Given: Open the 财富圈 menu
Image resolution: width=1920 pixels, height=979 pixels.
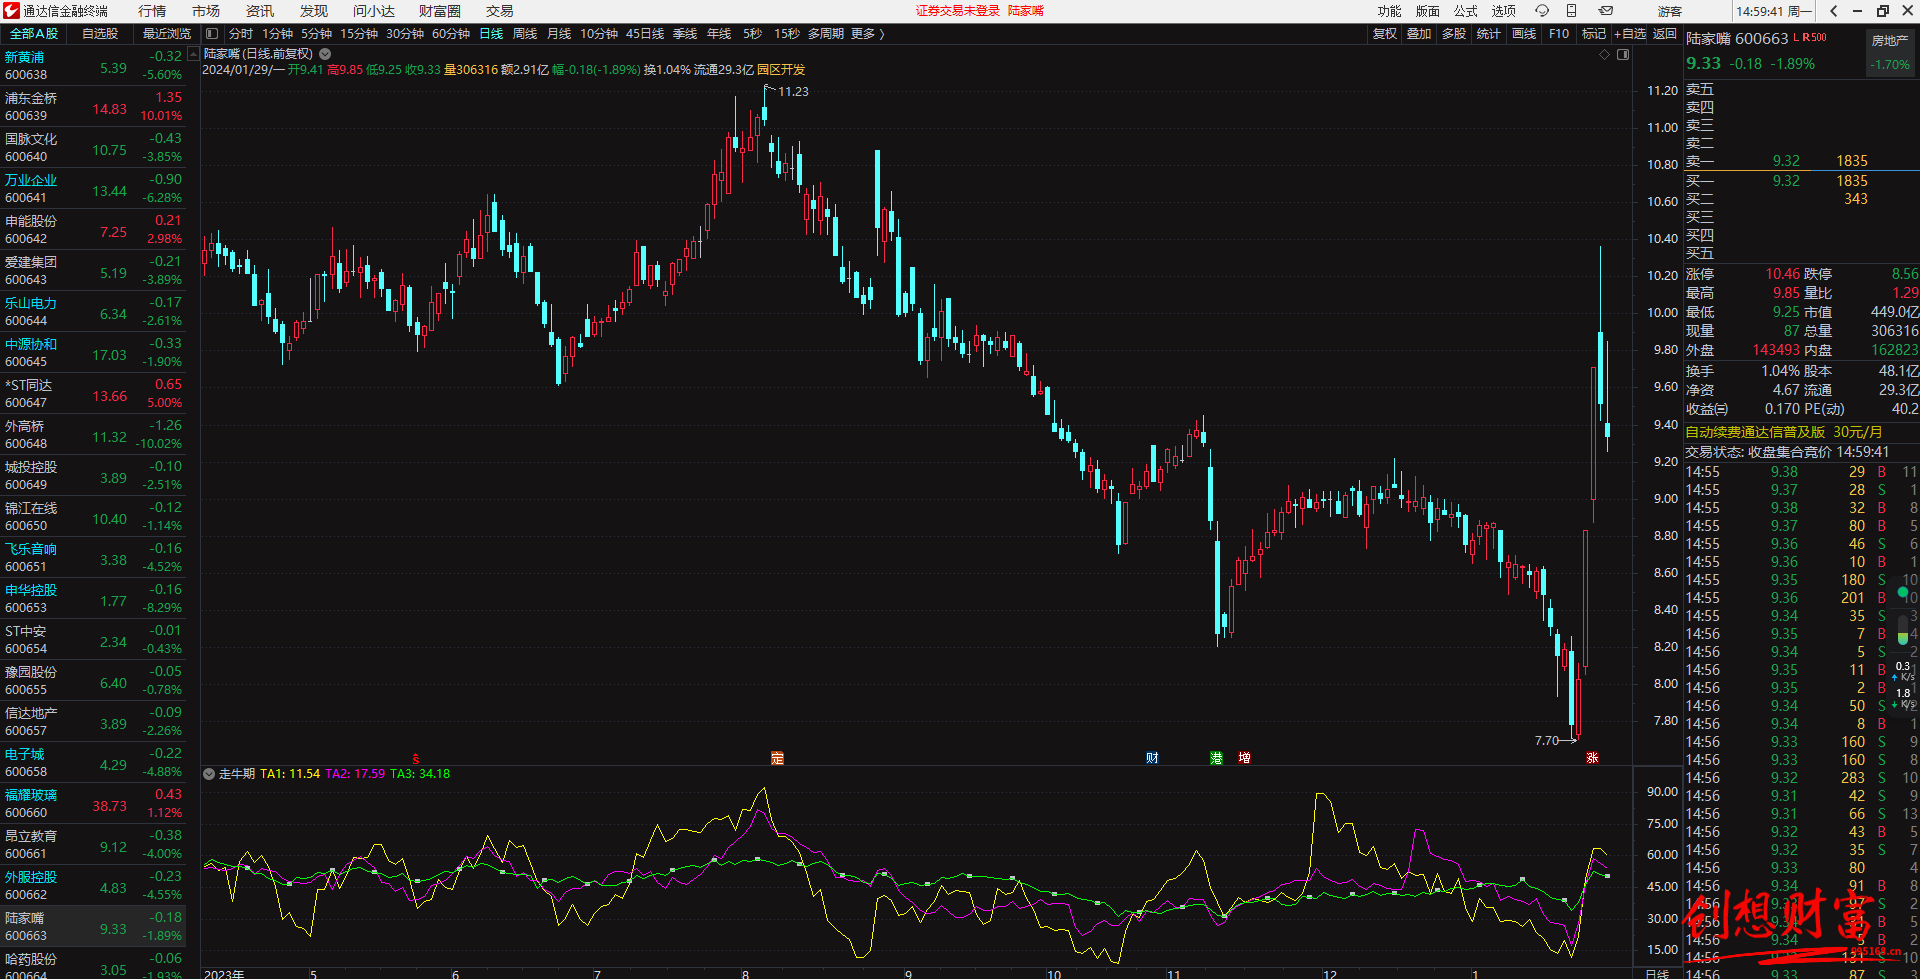Looking at the screenshot, I should pyautogui.click(x=440, y=11).
